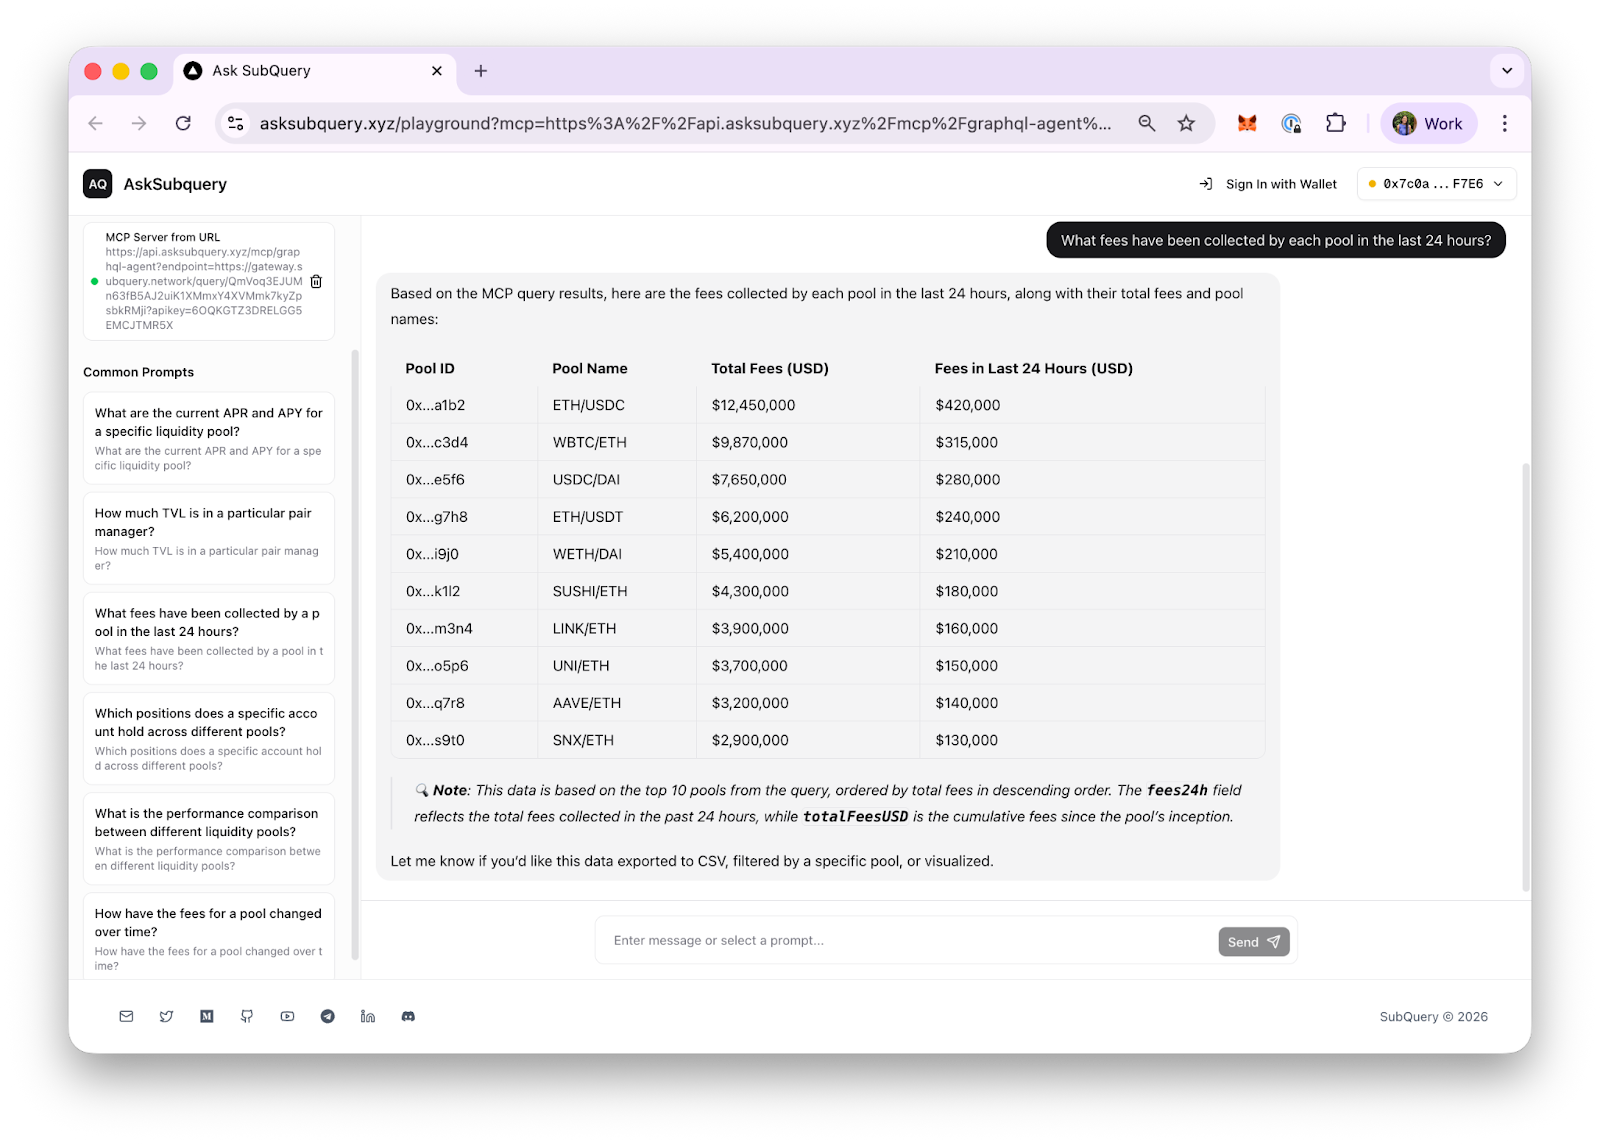The width and height of the screenshot is (1600, 1144).
Task: Open the 1Password browser extension
Action: (x=1290, y=123)
